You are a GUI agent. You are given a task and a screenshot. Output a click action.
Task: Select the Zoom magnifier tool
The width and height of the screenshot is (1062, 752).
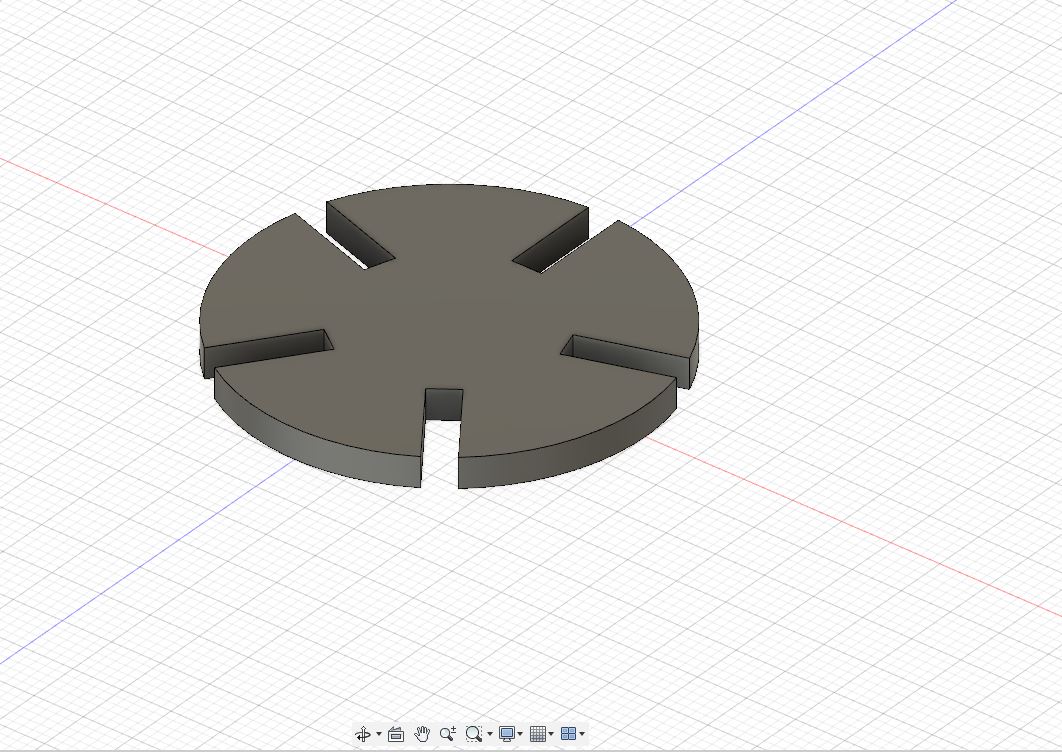click(448, 734)
